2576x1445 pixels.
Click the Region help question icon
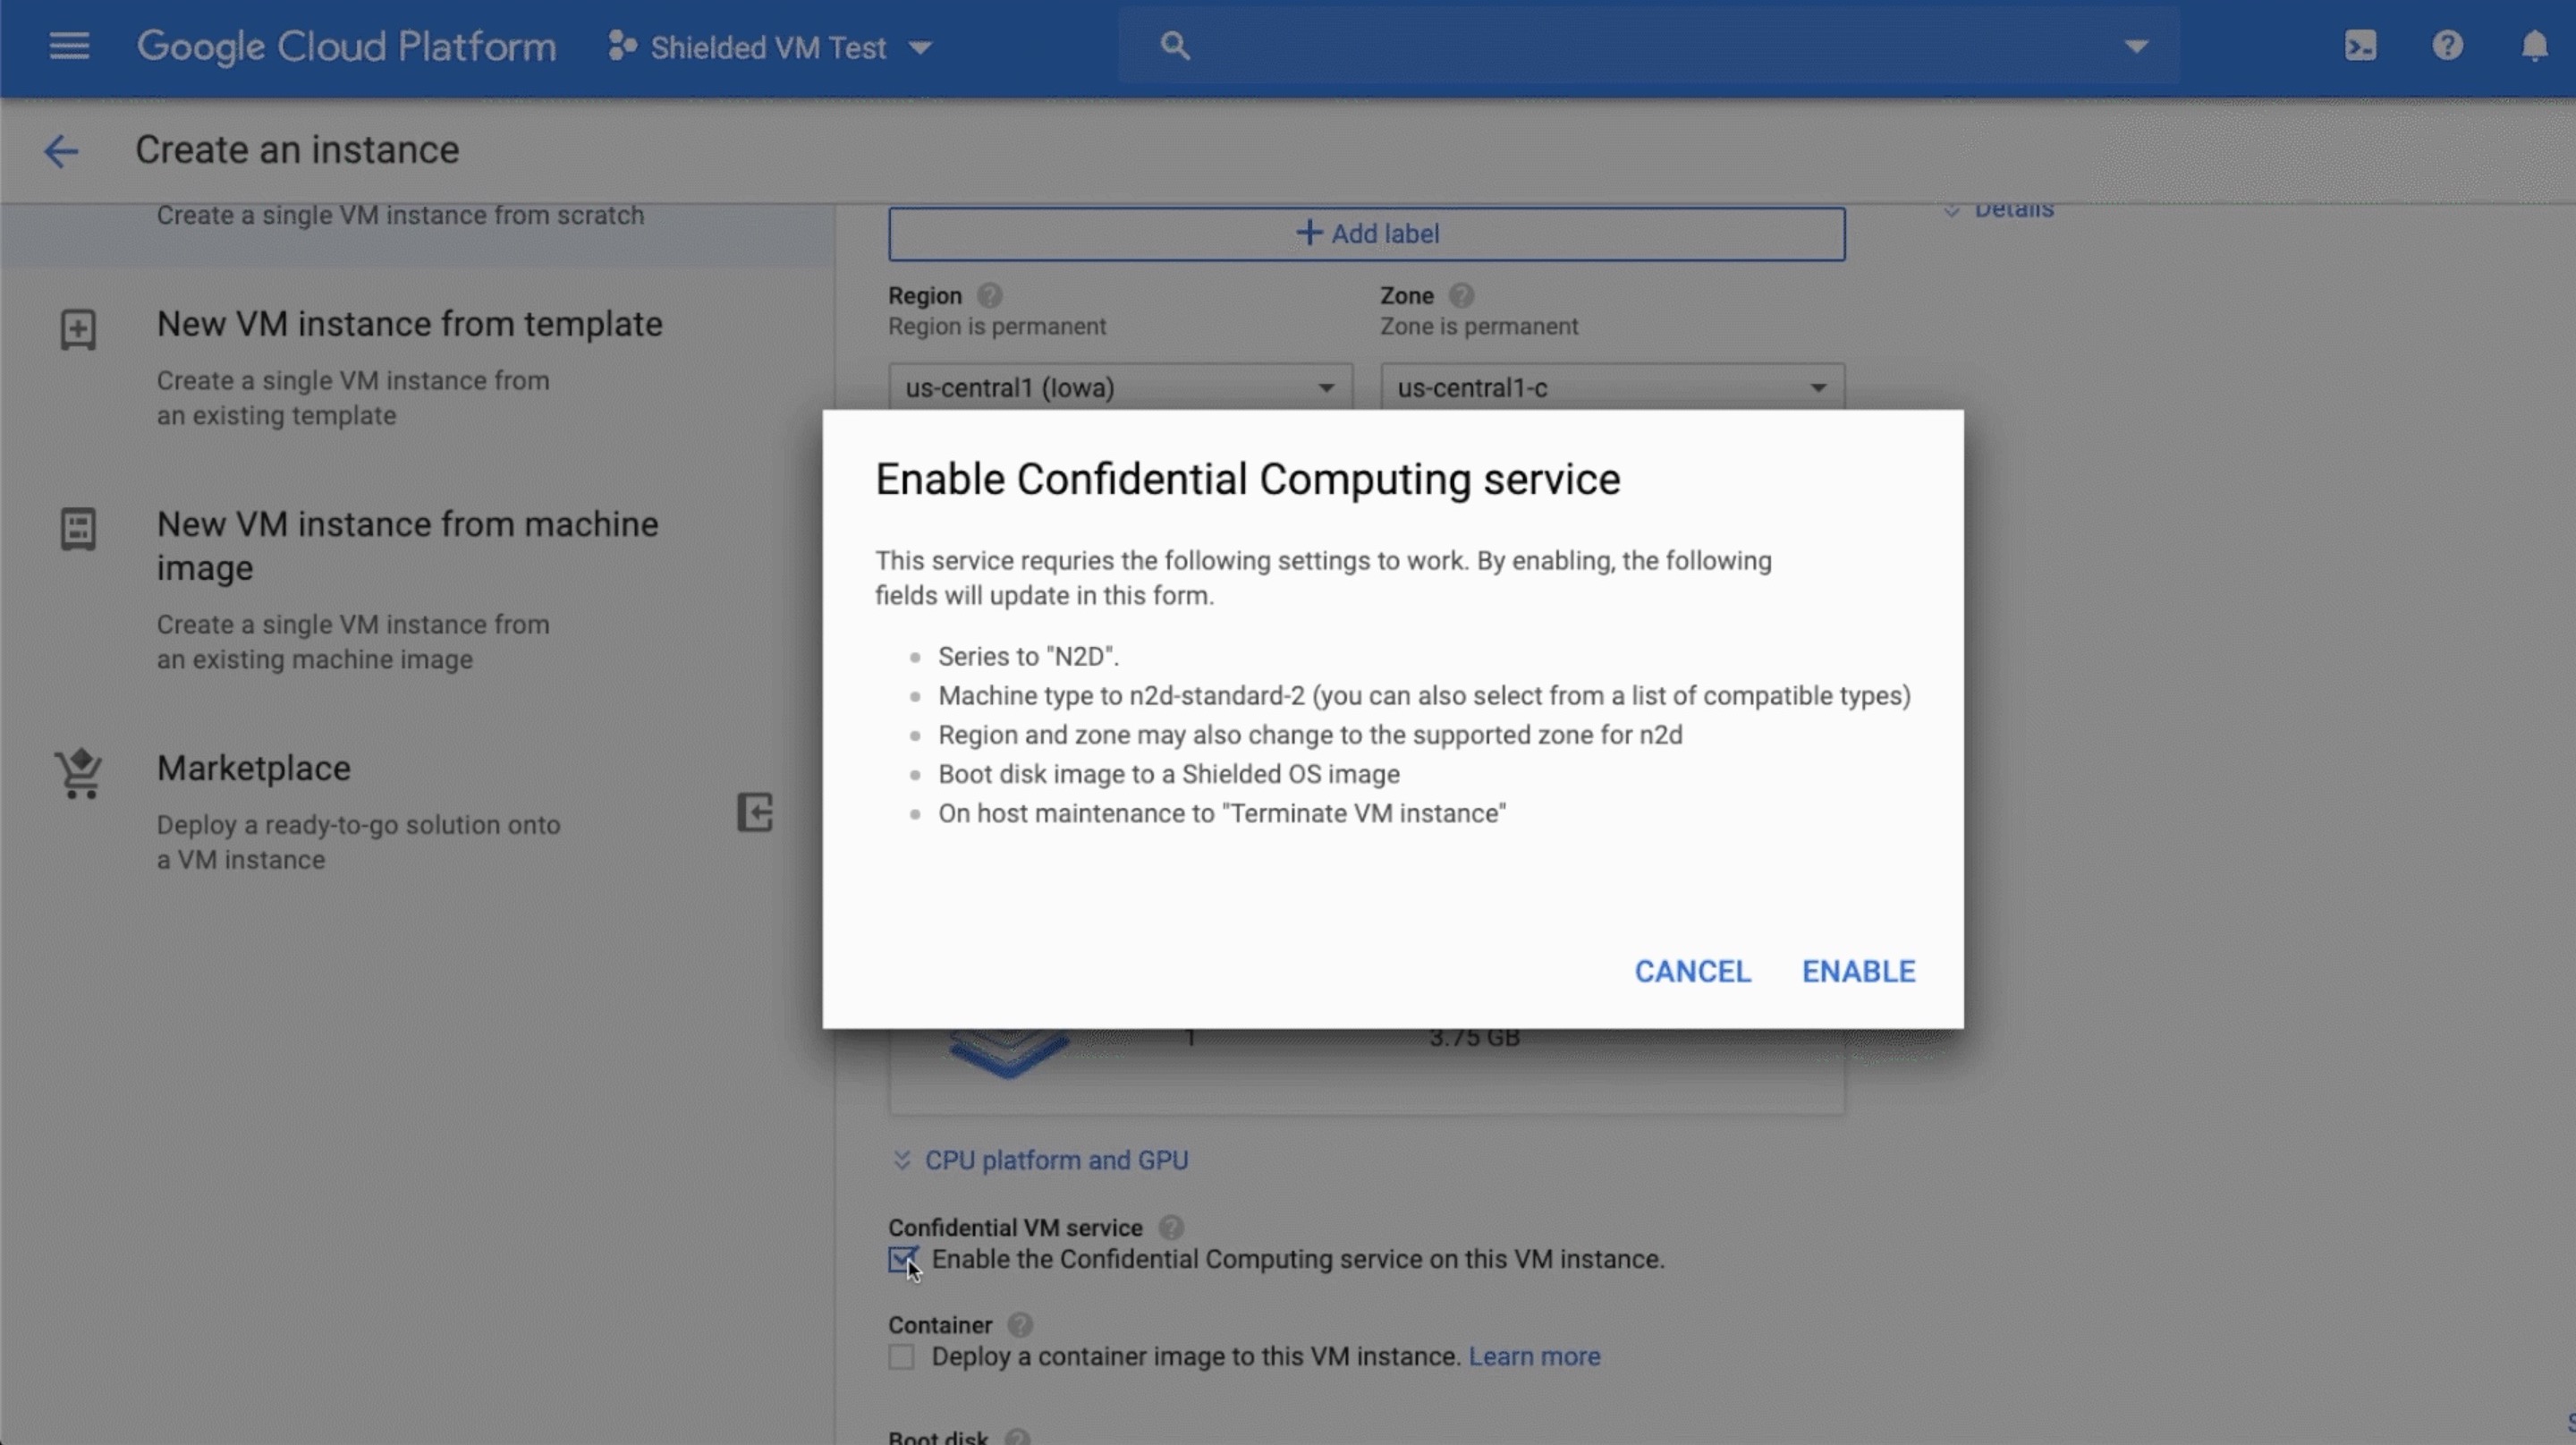(989, 296)
